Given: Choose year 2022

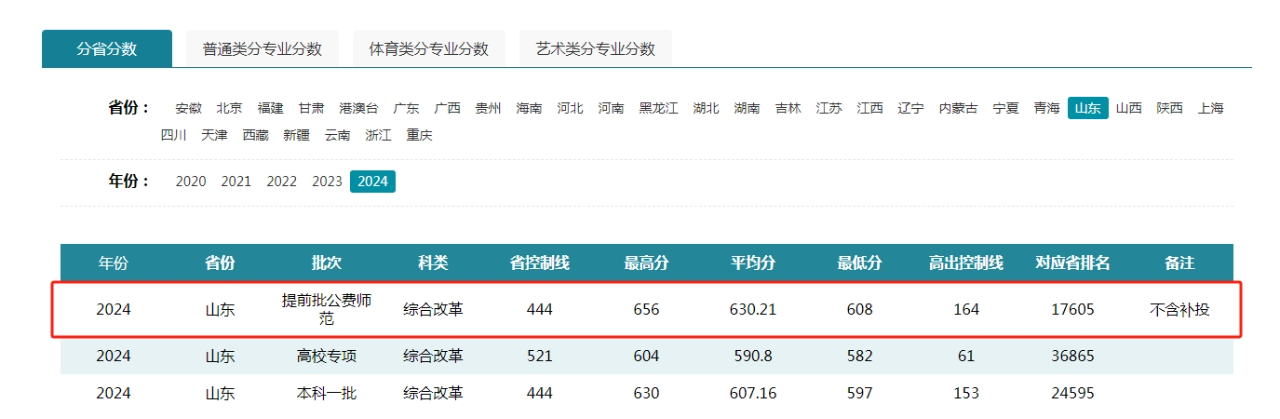Looking at the screenshot, I should 282,181.
